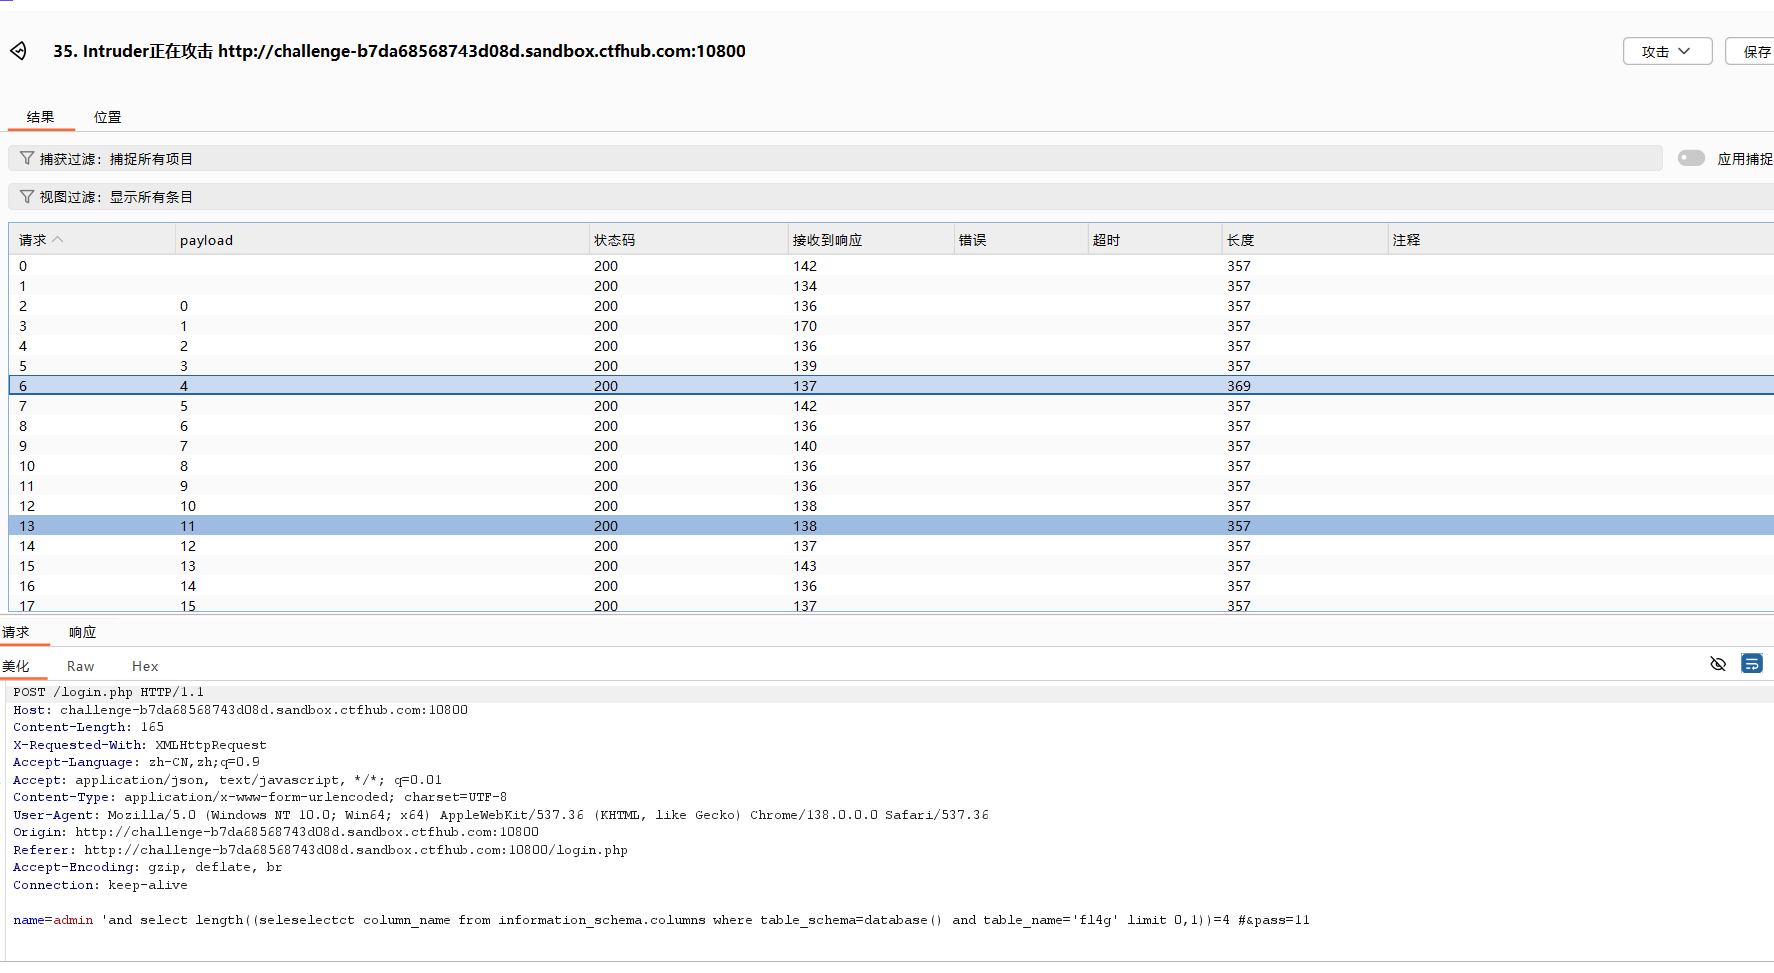The height and width of the screenshot is (973, 1774).
Task: Click the name=admin parameter in the request body
Action: (x=52, y=919)
